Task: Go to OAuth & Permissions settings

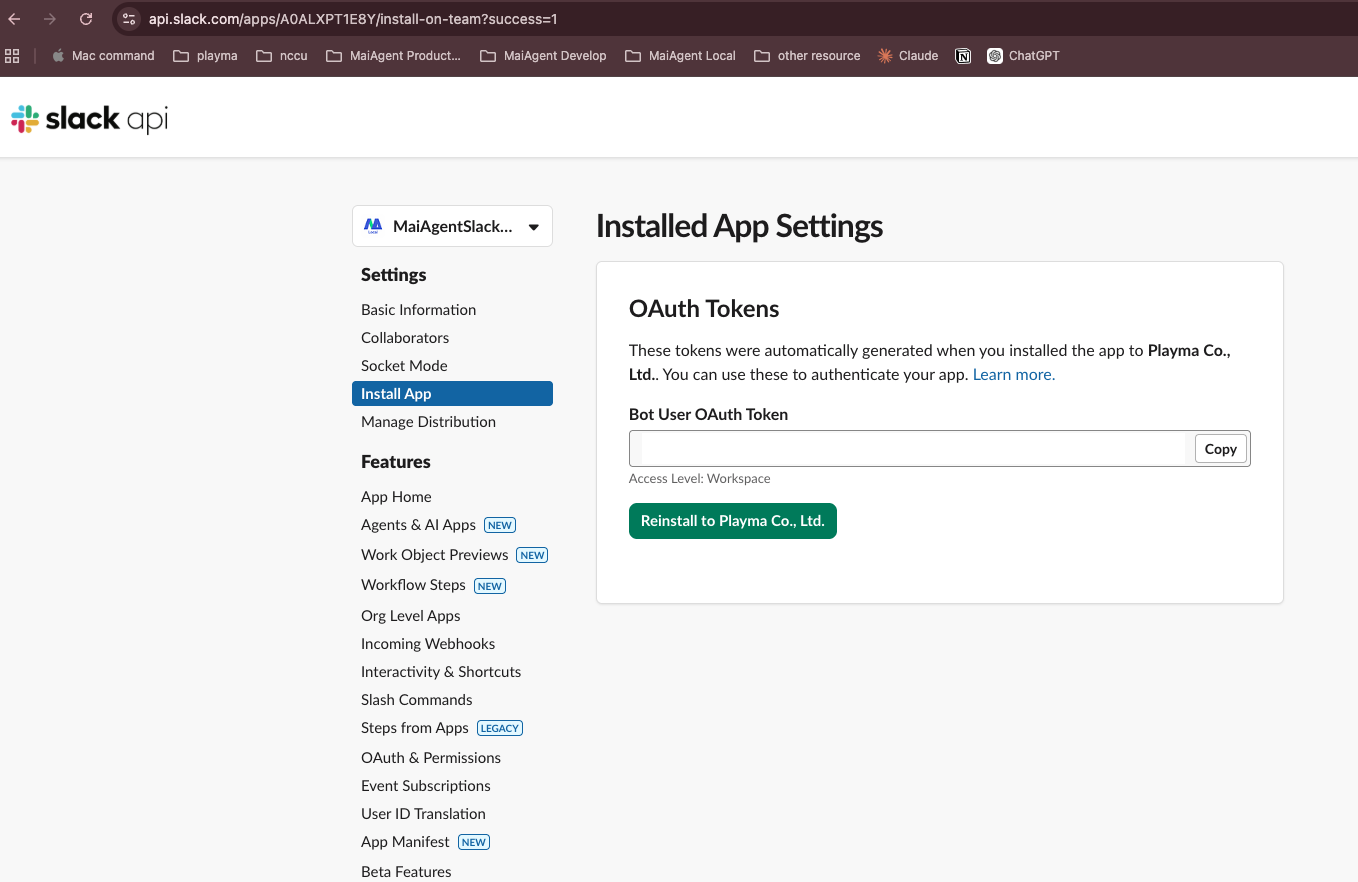Action: coord(431,758)
